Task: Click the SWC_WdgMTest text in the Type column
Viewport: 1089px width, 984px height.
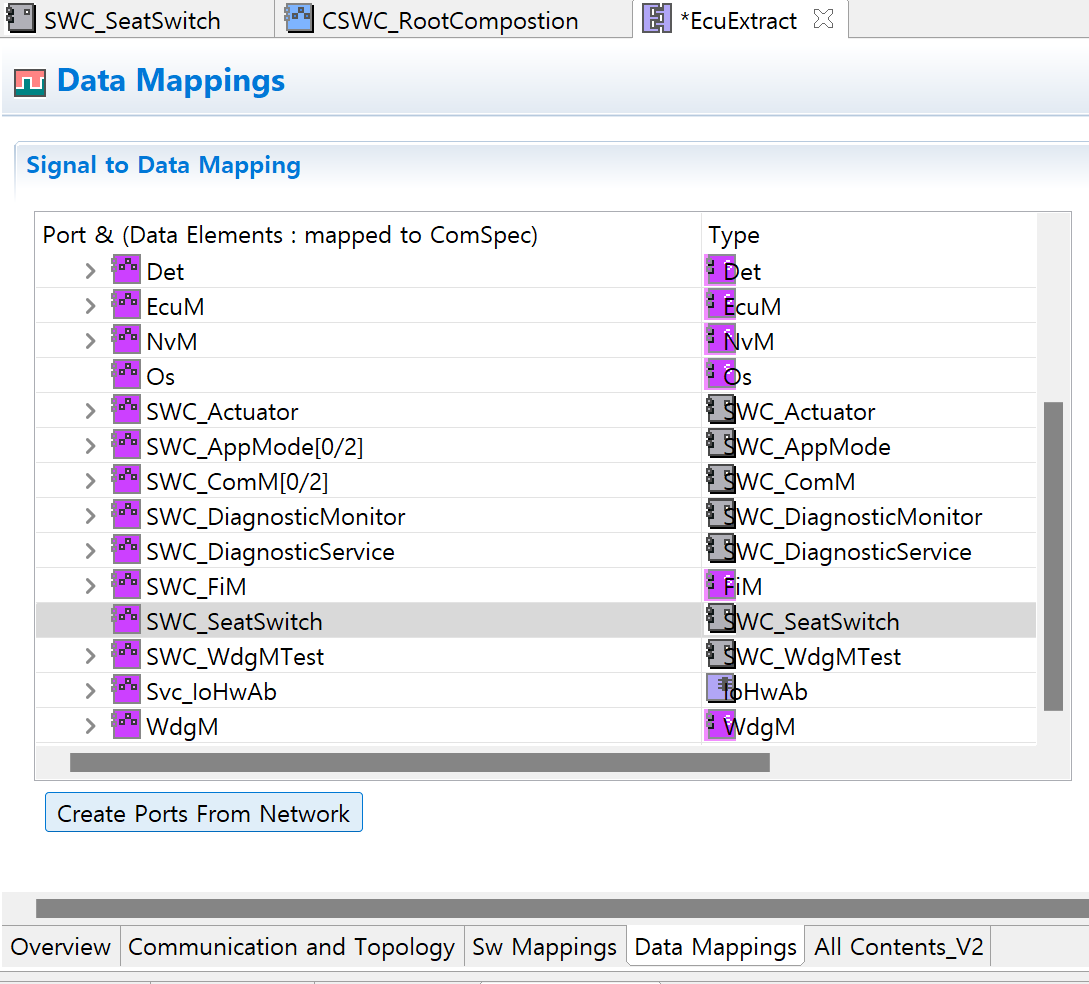Action: tap(813, 656)
